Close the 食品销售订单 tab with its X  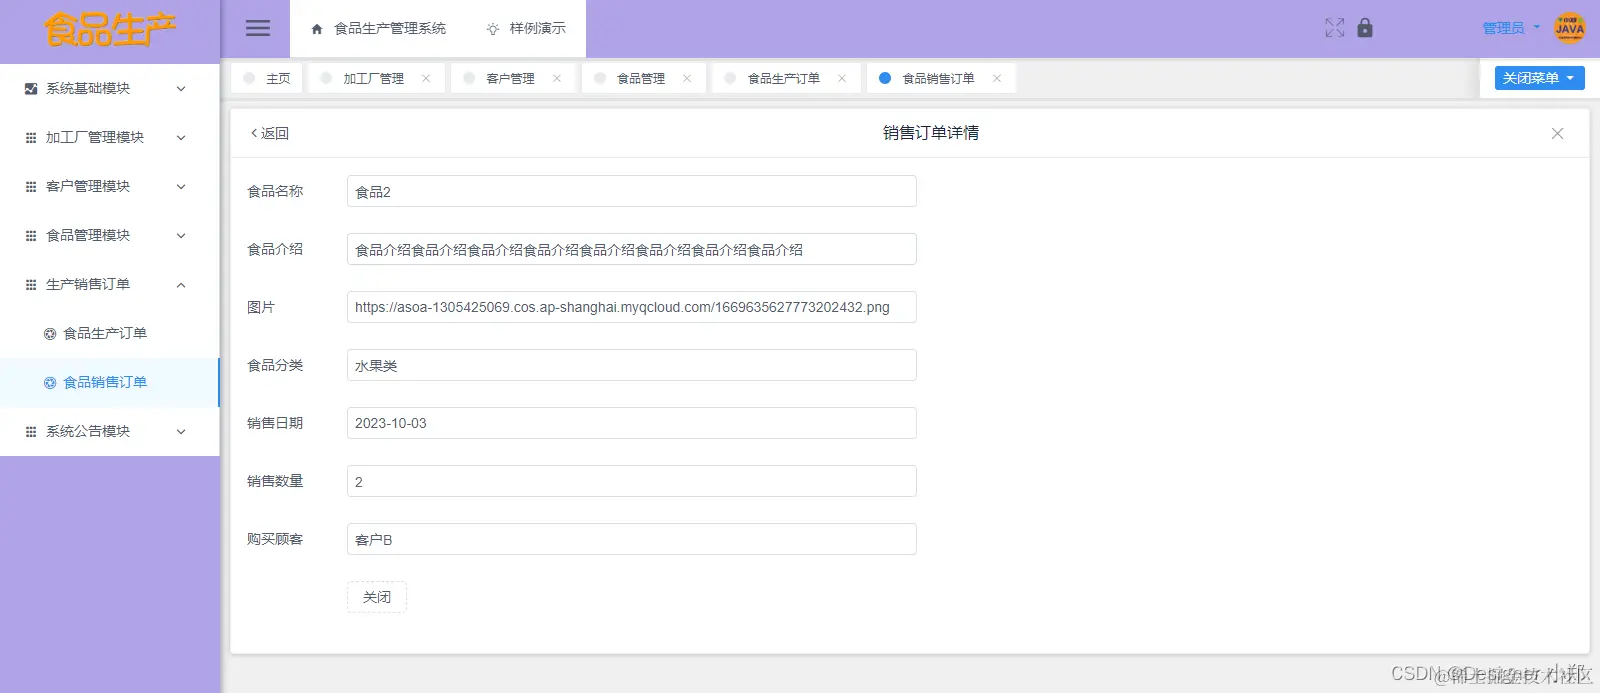[997, 78]
